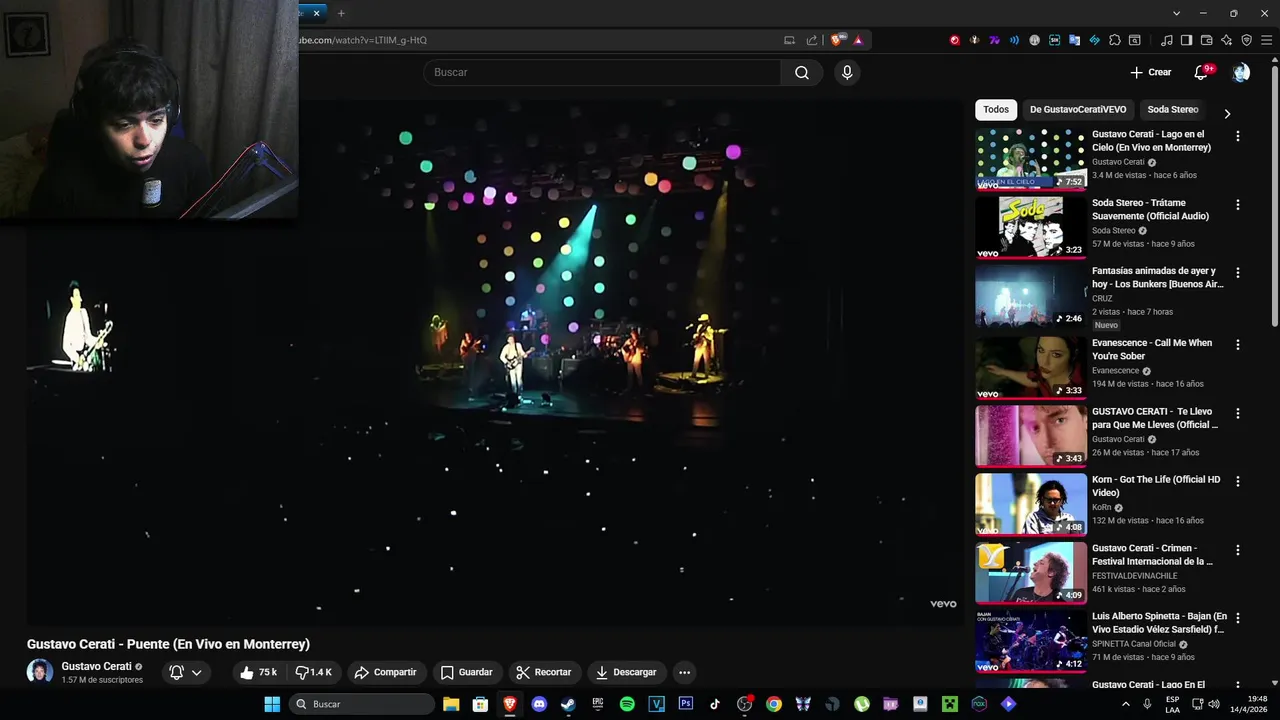Click the address bar URL text

tap(363, 40)
